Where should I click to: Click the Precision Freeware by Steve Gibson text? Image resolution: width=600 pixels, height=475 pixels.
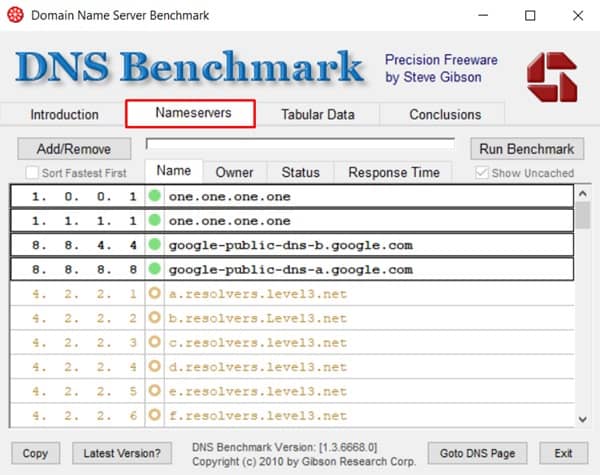[x=441, y=69]
